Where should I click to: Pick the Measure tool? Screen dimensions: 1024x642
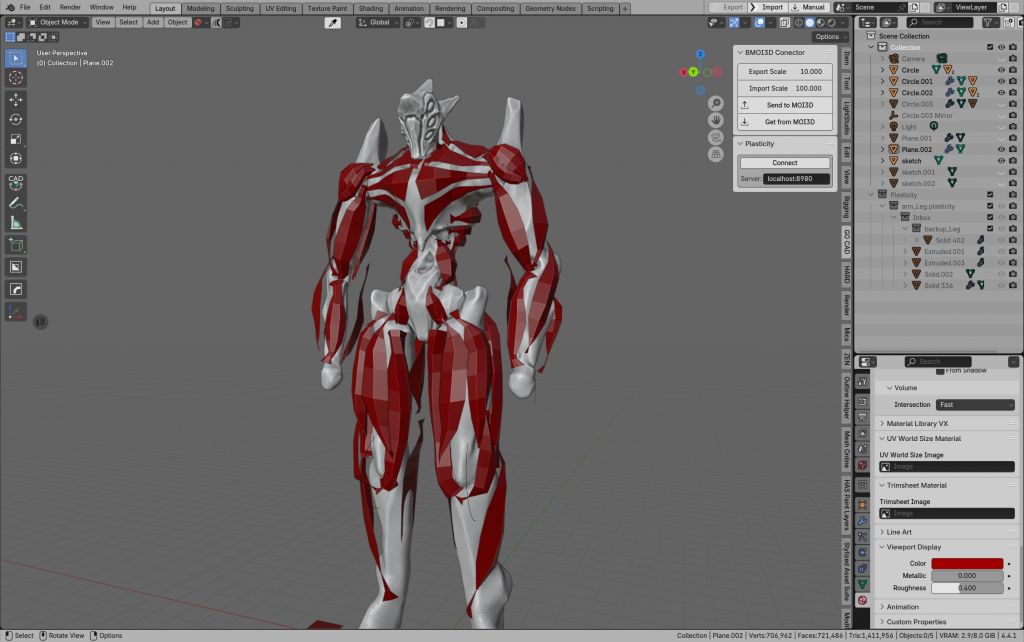coord(16,222)
